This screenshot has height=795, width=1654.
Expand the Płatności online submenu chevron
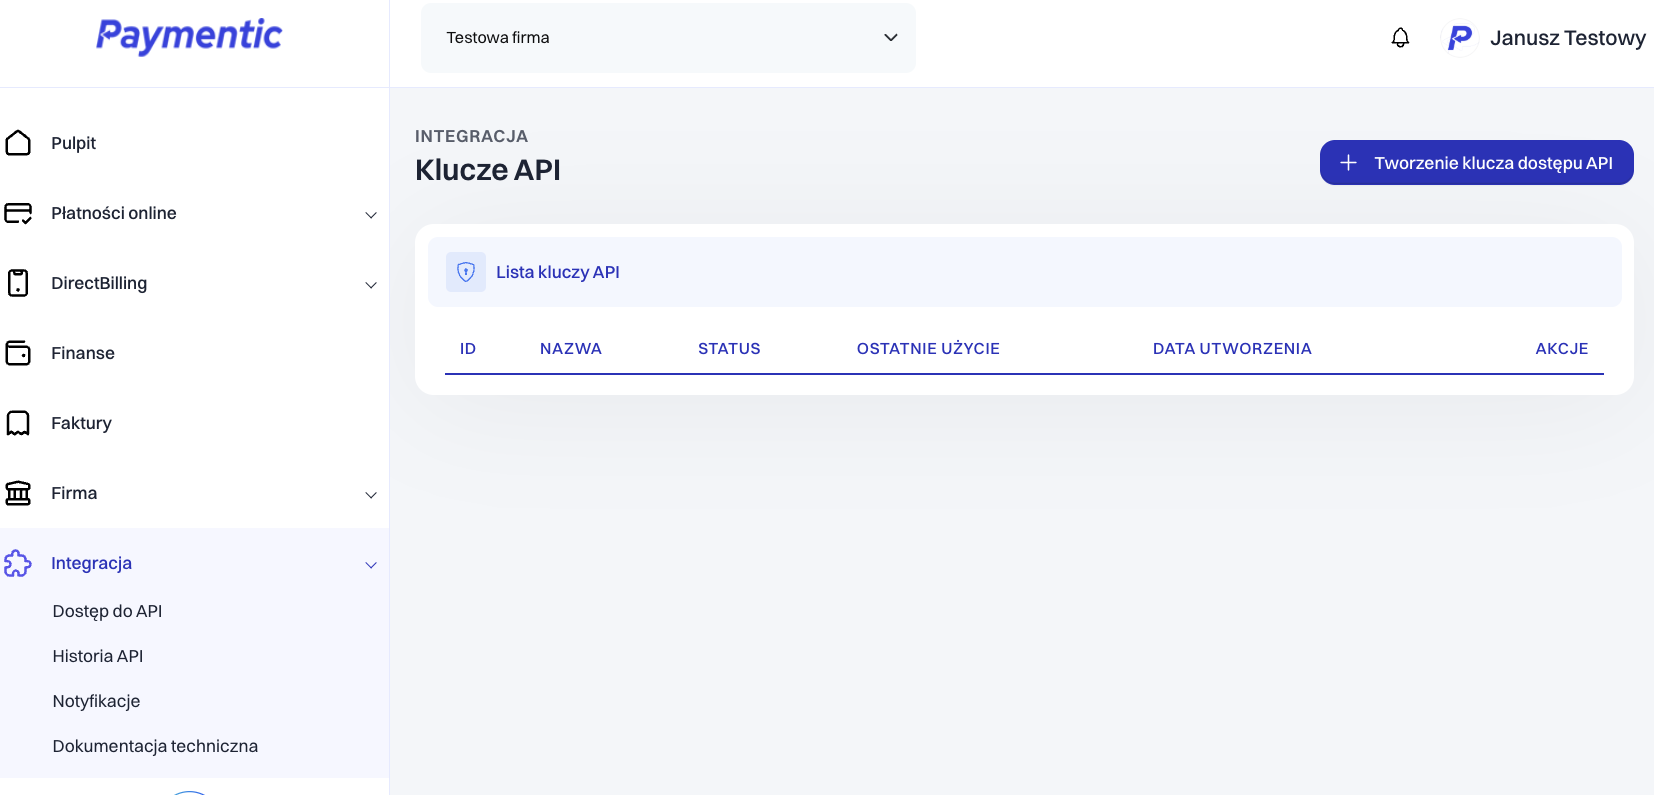pyautogui.click(x=371, y=215)
